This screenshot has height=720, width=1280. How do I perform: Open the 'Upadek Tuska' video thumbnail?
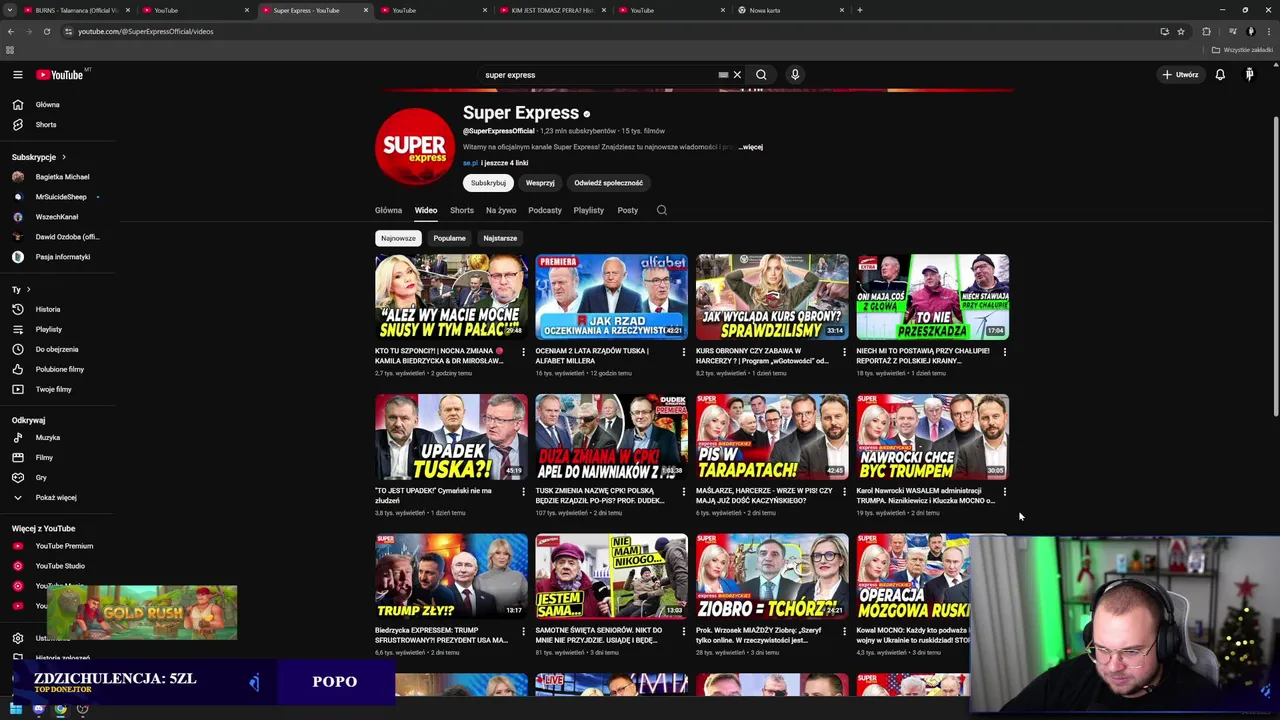click(451, 437)
